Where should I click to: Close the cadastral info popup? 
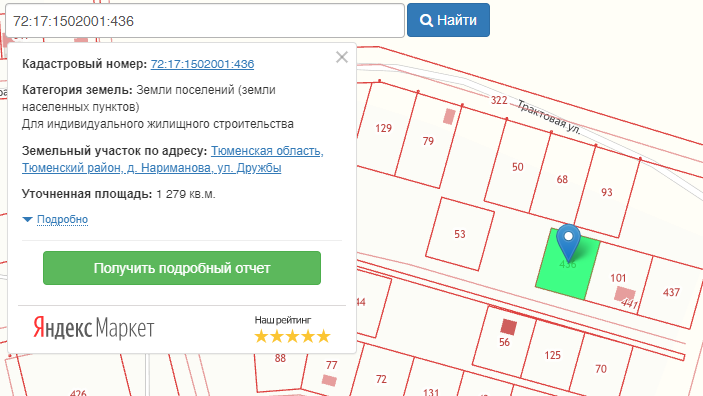pyautogui.click(x=342, y=57)
